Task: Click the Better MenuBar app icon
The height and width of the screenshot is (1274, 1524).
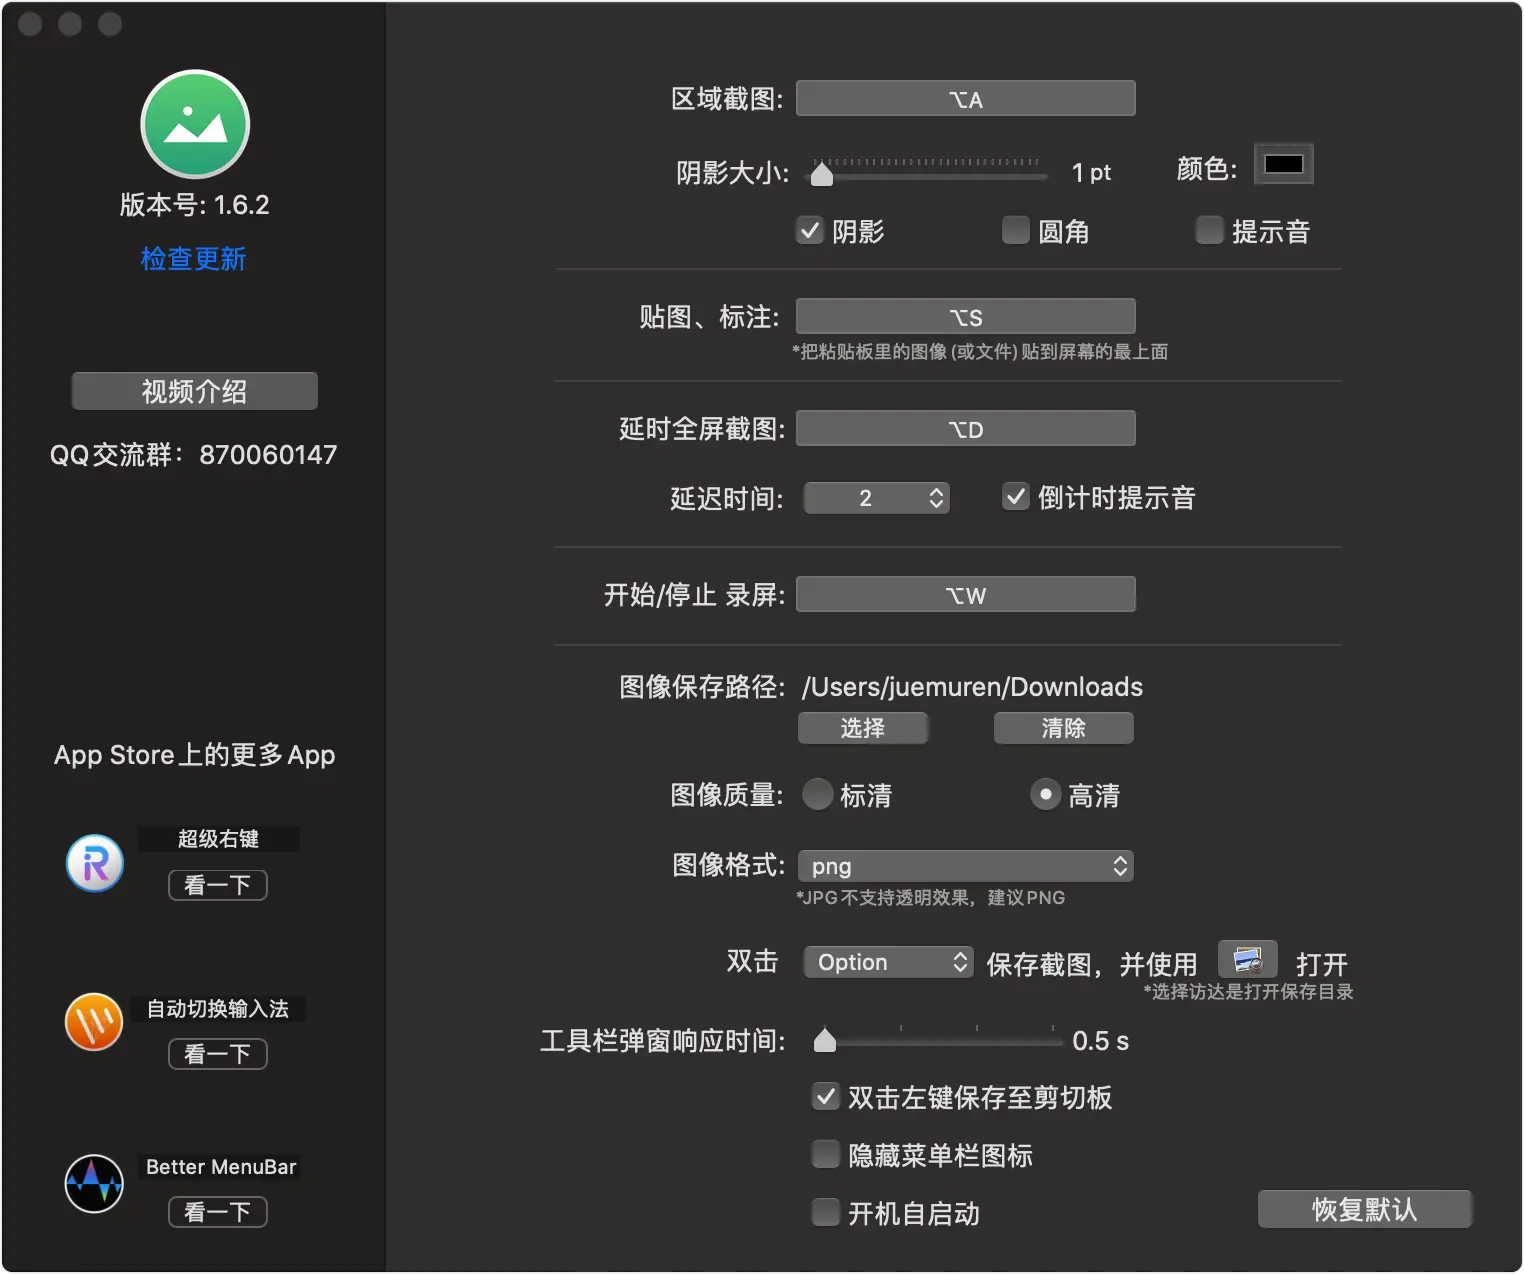Action: [93, 1183]
